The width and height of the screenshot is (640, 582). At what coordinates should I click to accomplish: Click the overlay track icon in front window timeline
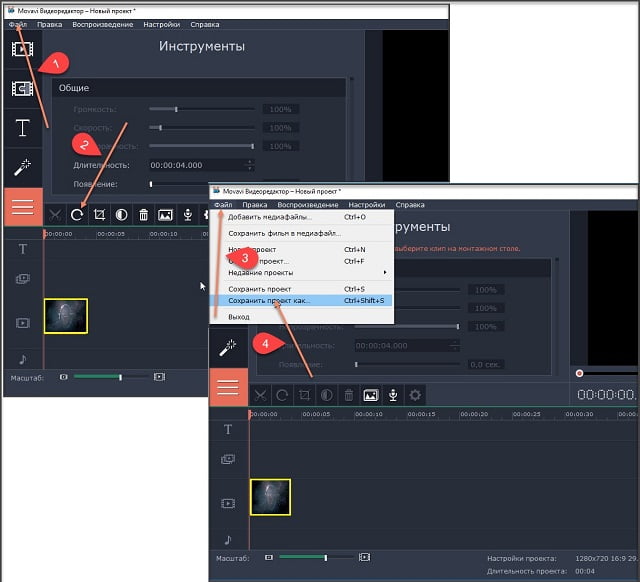coord(228,460)
